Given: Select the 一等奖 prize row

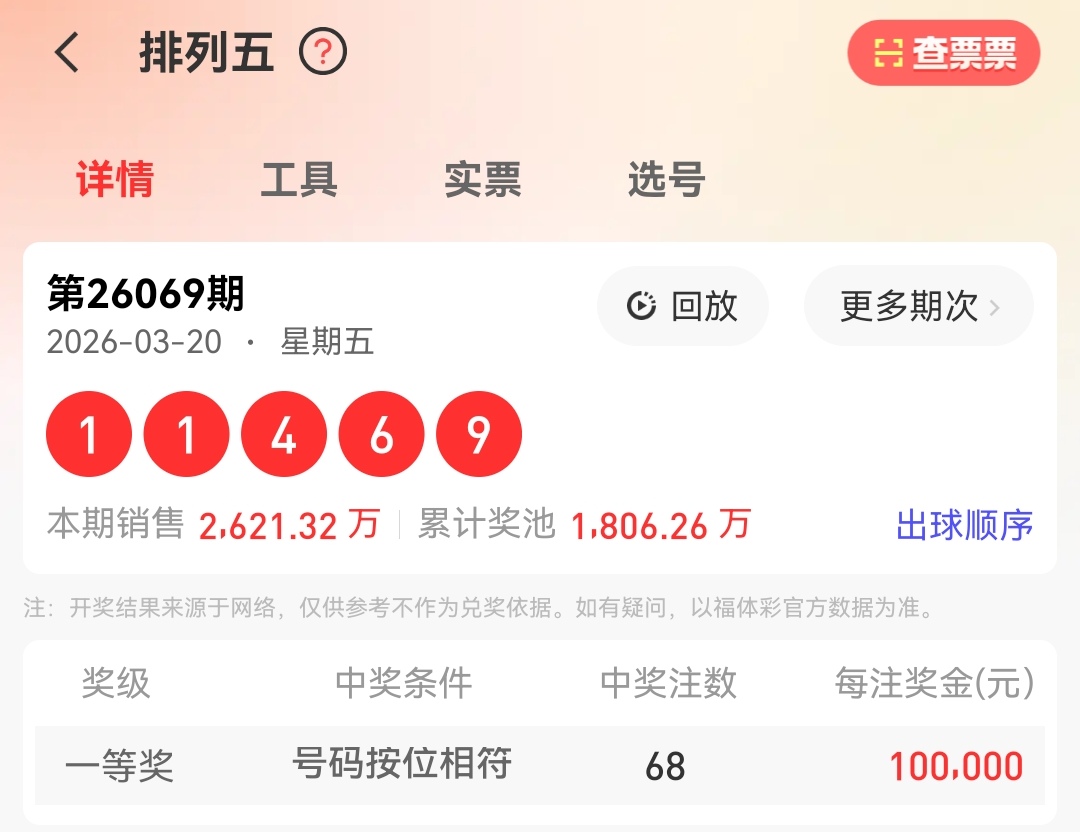Looking at the screenshot, I should 540,765.
